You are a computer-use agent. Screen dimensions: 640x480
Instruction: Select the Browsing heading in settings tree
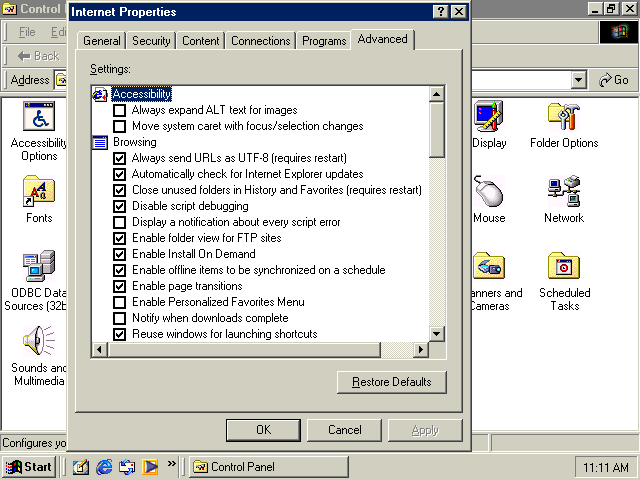[x=135, y=142]
